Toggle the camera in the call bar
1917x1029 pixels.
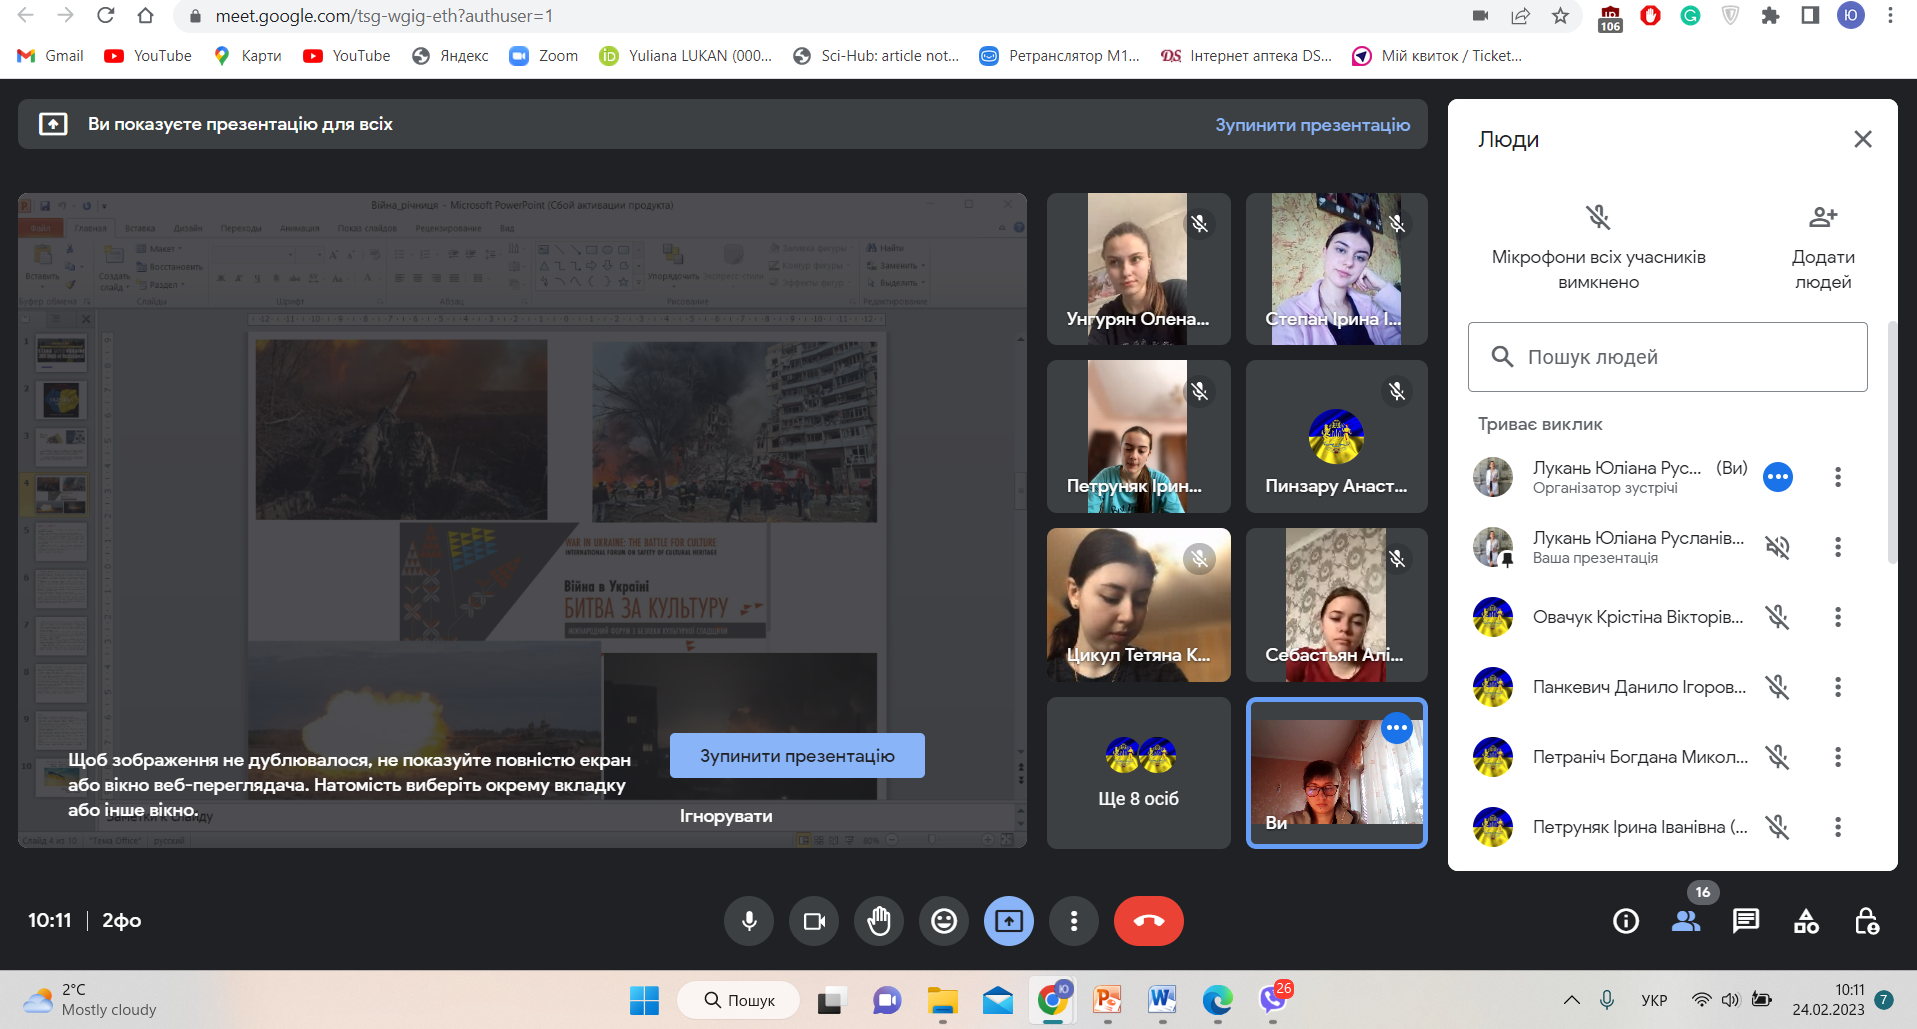click(814, 921)
